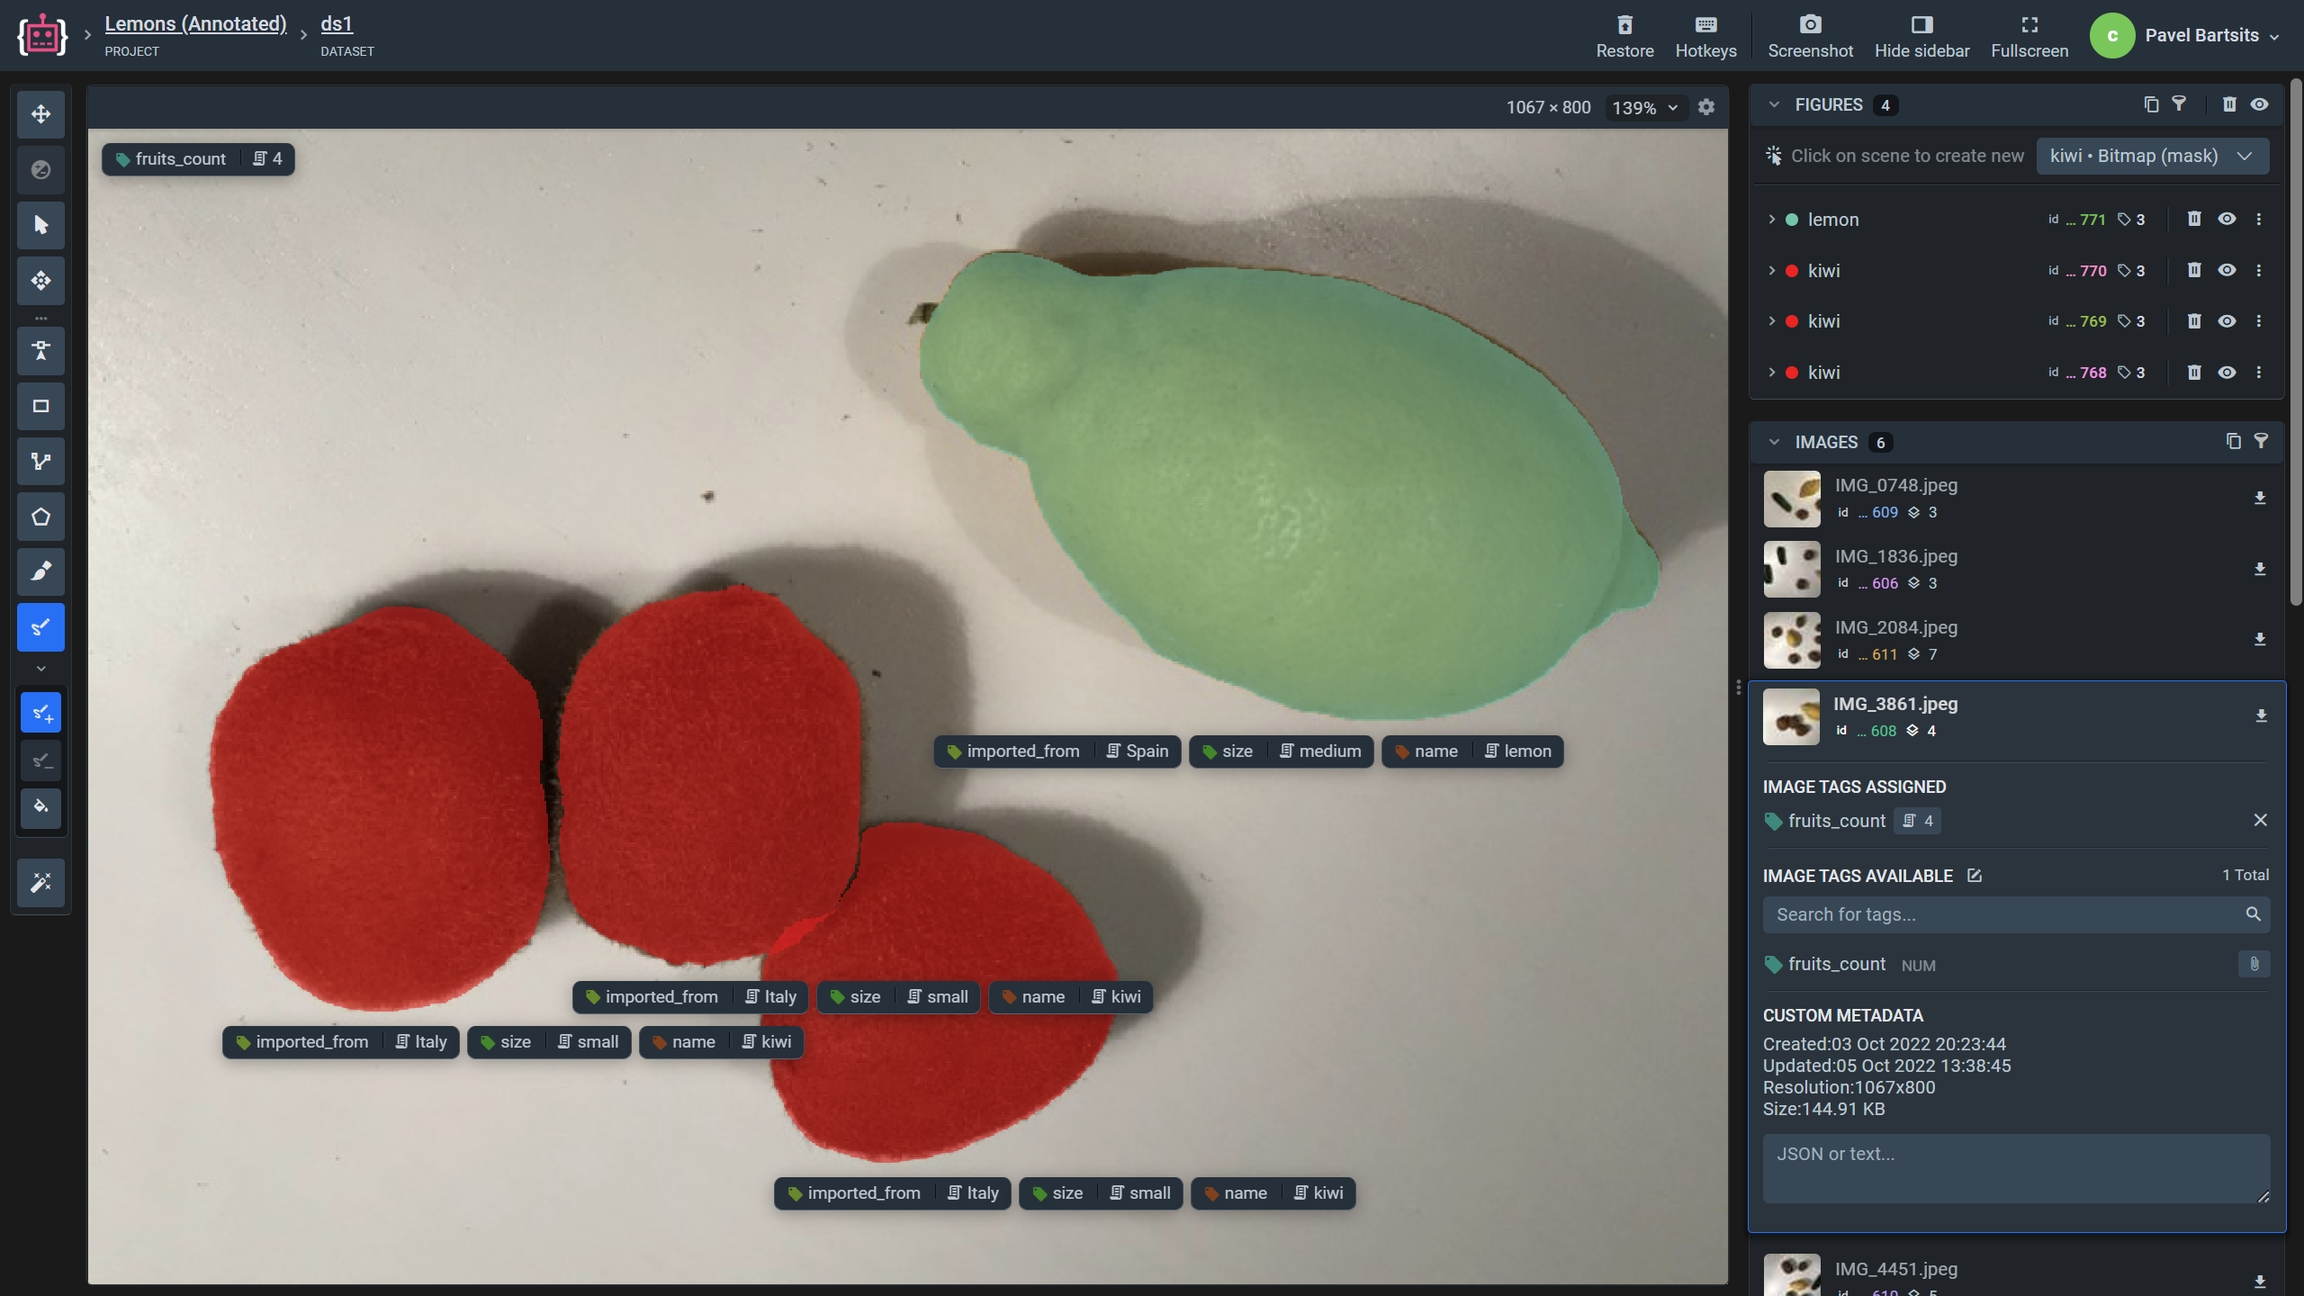Select the Brush tool

pos(41,572)
